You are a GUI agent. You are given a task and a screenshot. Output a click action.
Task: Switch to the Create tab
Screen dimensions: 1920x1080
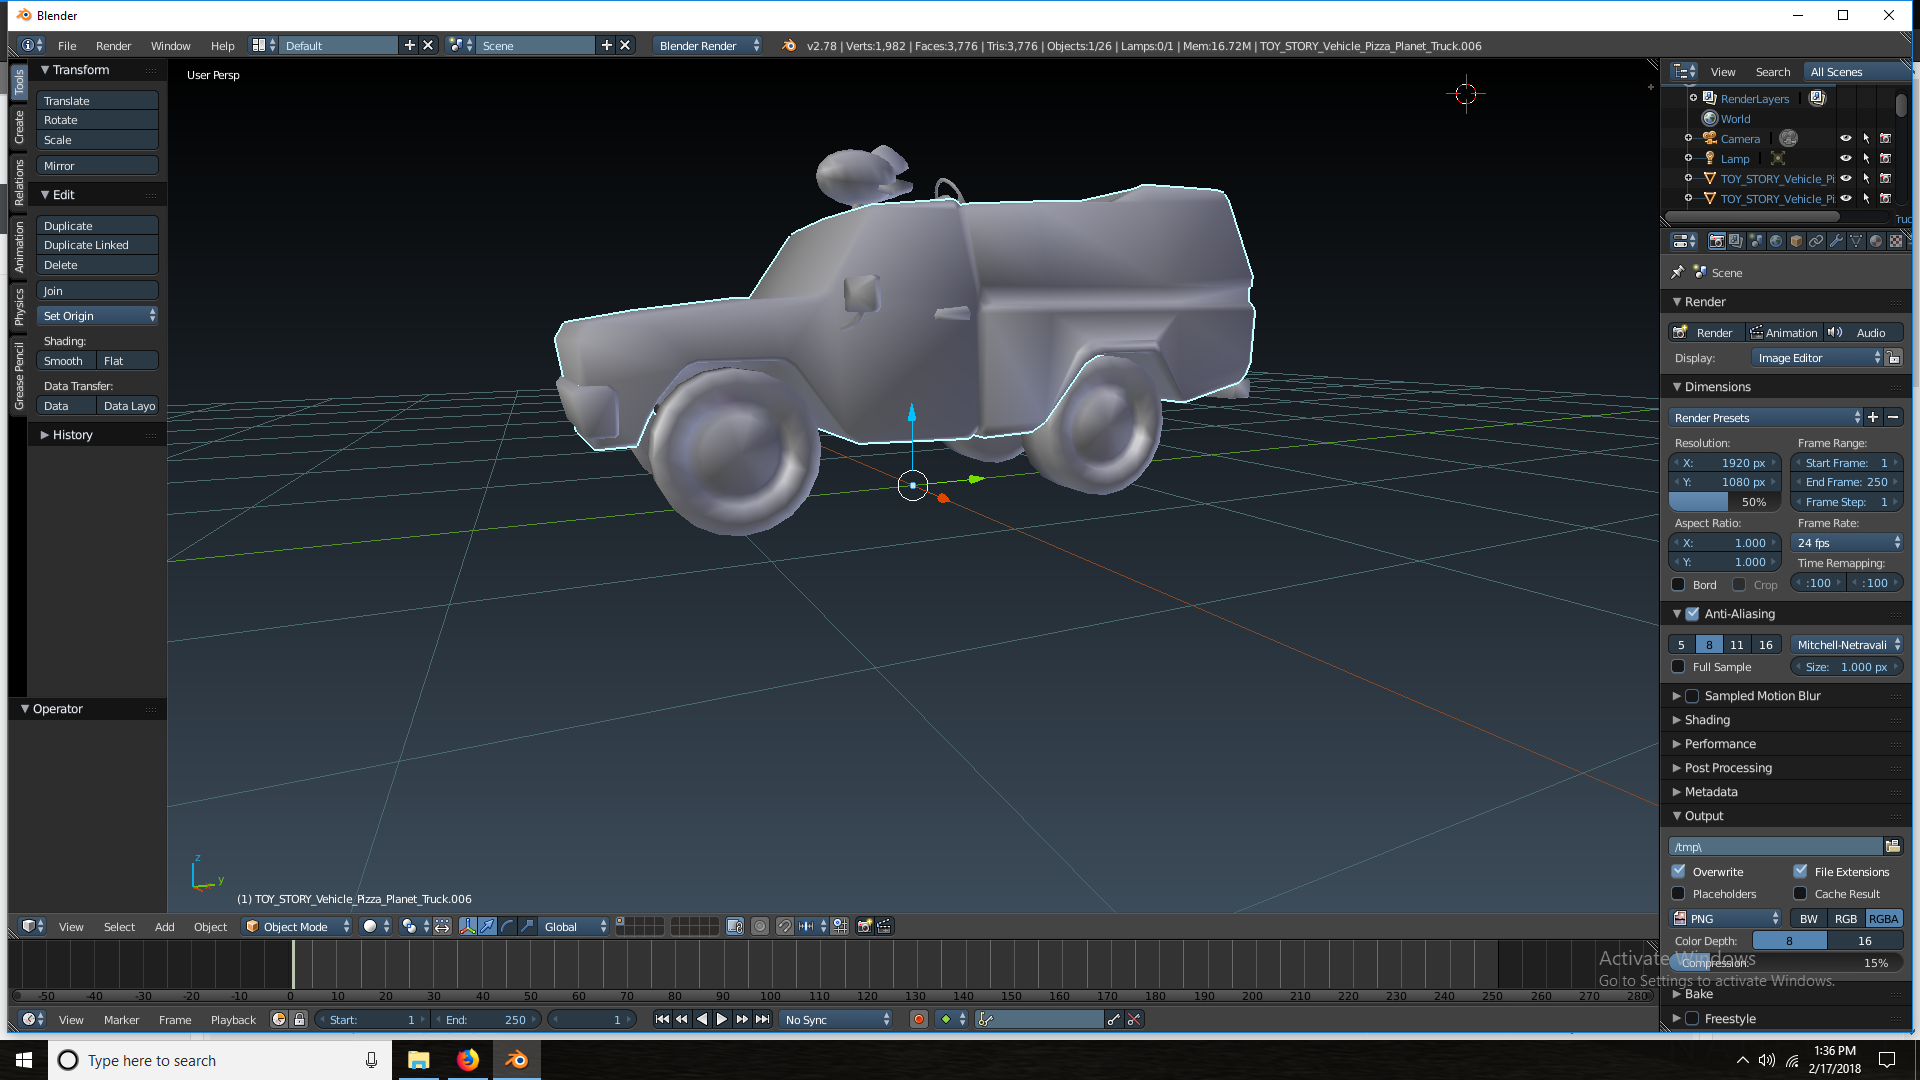tap(19, 127)
